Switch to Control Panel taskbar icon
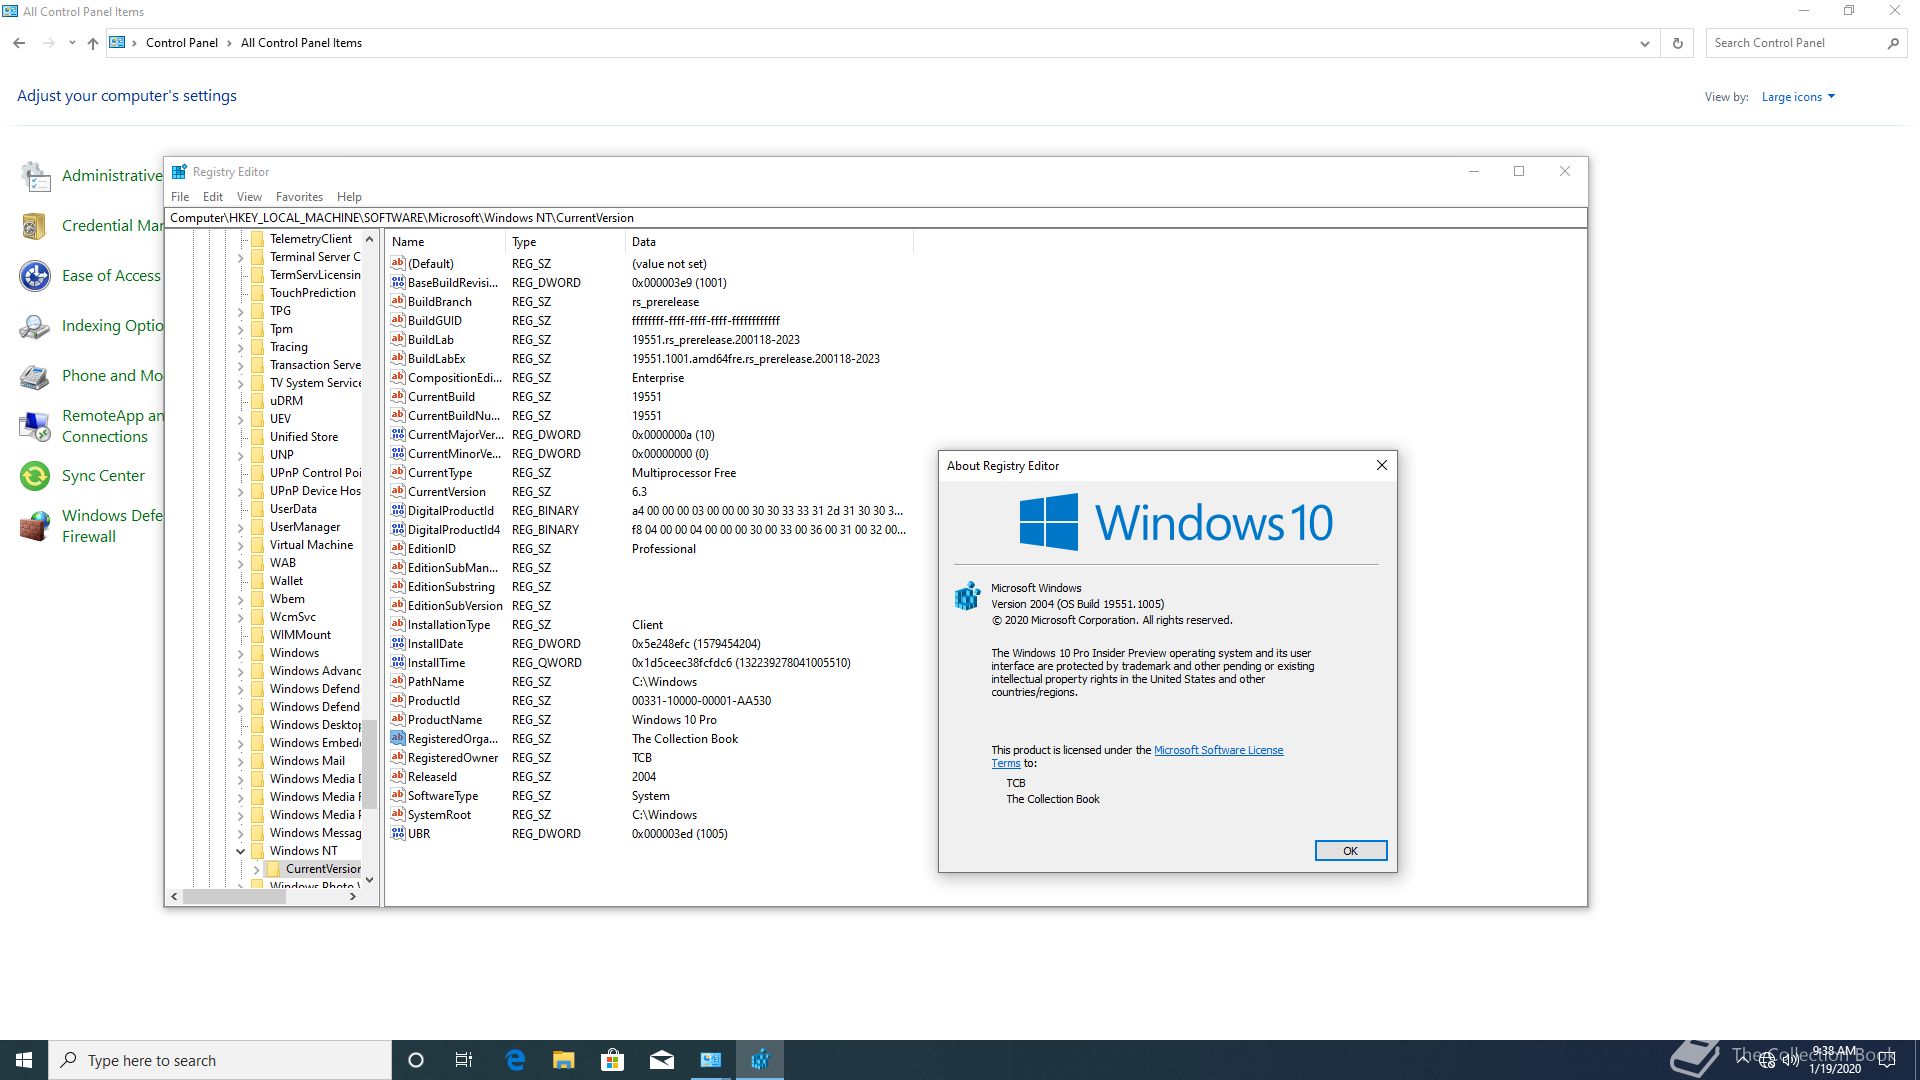The height and width of the screenshot is (1080, 1920). pos(711,1060)
